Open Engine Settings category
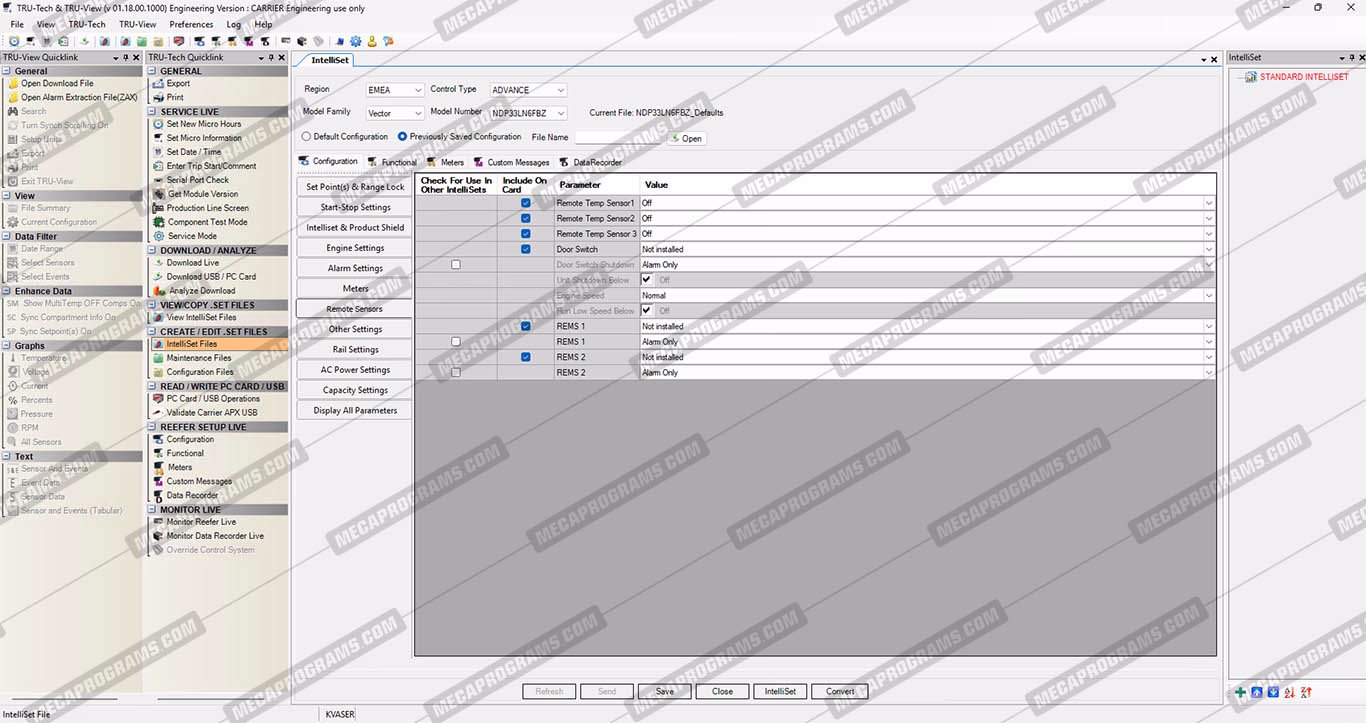The image size is (1366, 723). [x=355, y=248]
